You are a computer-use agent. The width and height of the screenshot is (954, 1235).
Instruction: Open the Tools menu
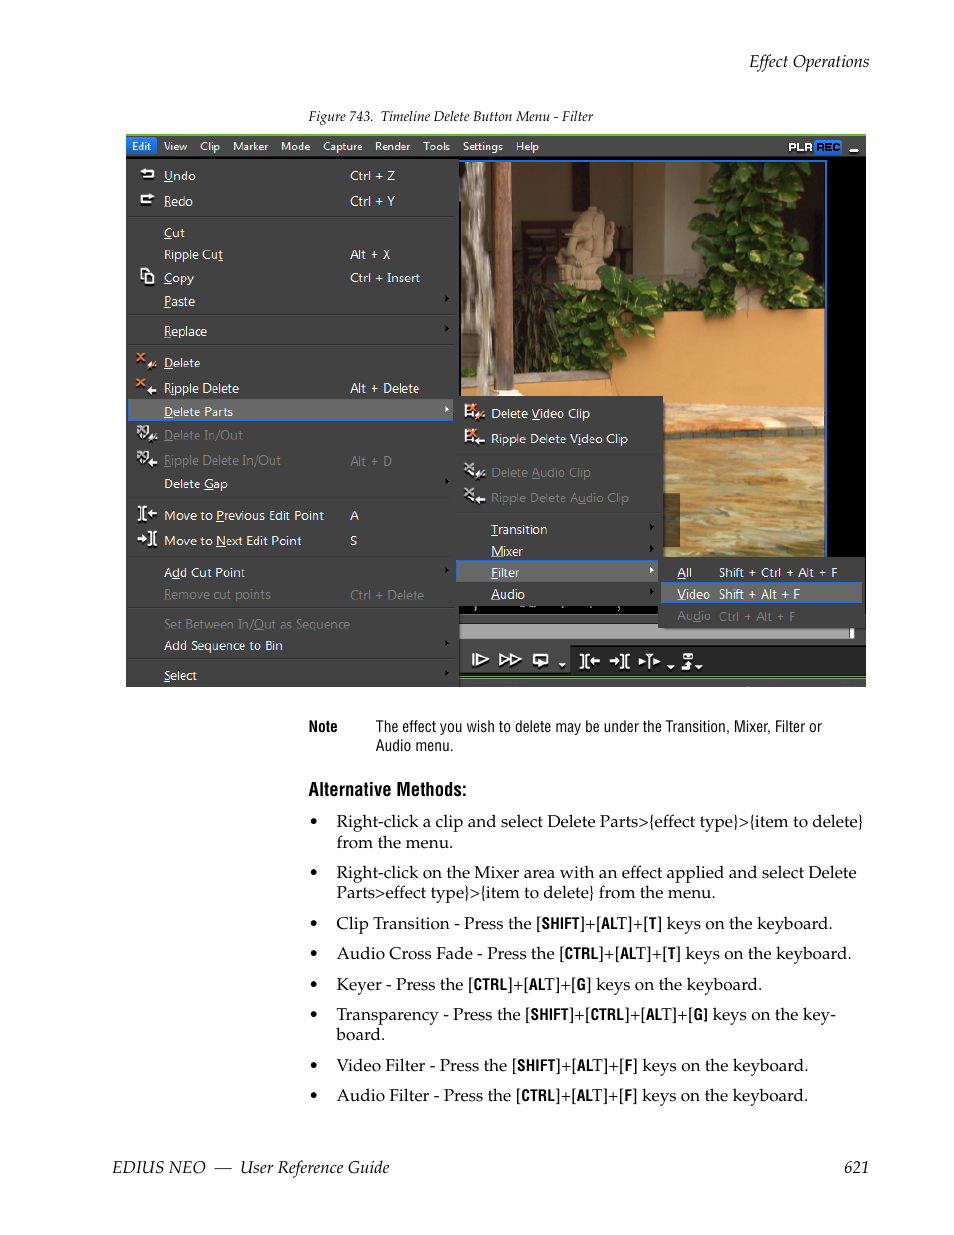437,146
